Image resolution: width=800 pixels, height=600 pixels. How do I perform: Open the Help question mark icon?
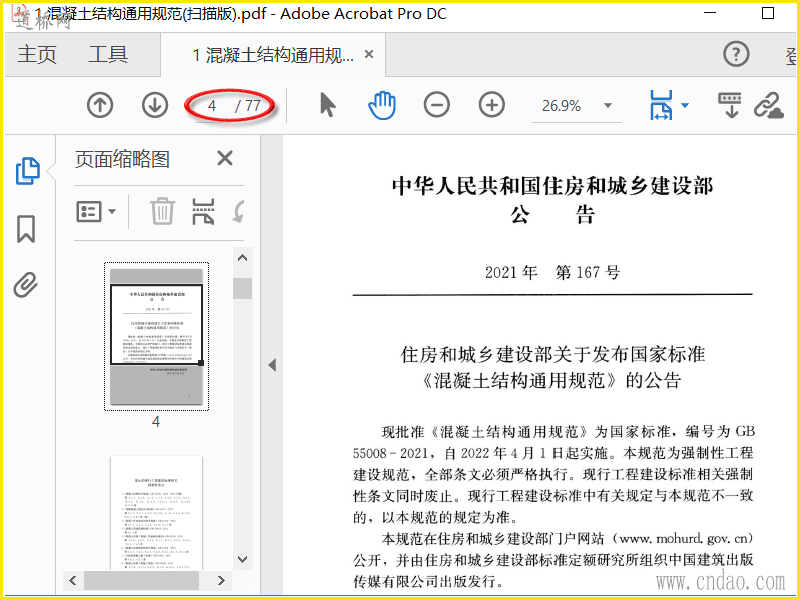tap(736, 54)
